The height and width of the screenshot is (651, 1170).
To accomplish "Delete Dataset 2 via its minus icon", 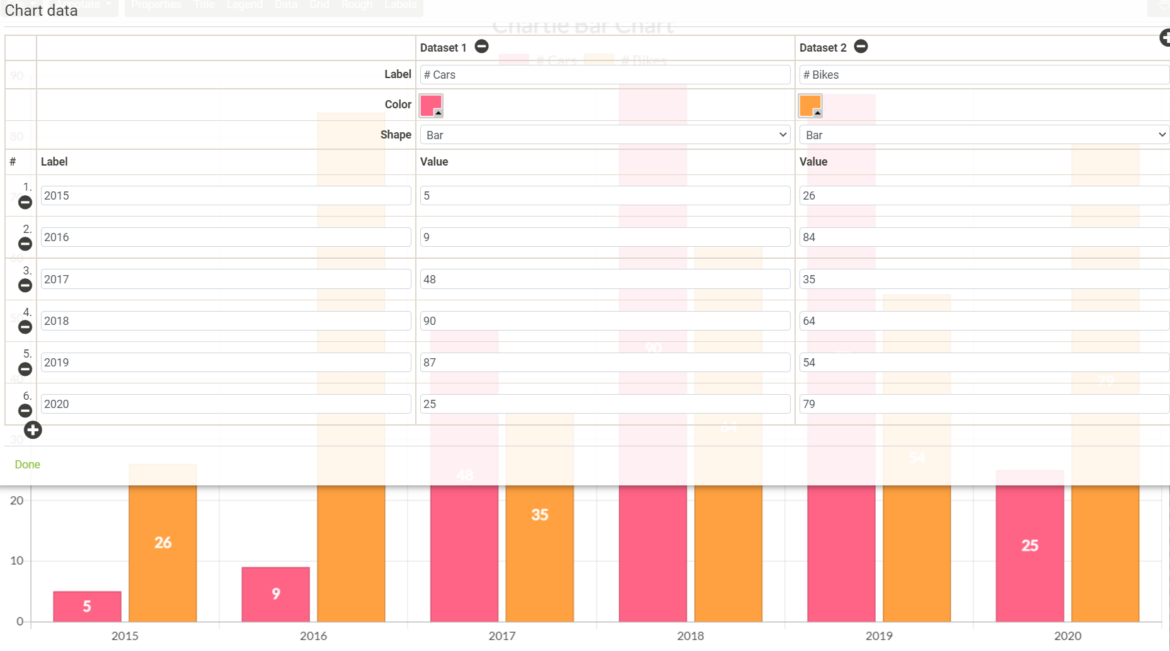I will 860,46.
